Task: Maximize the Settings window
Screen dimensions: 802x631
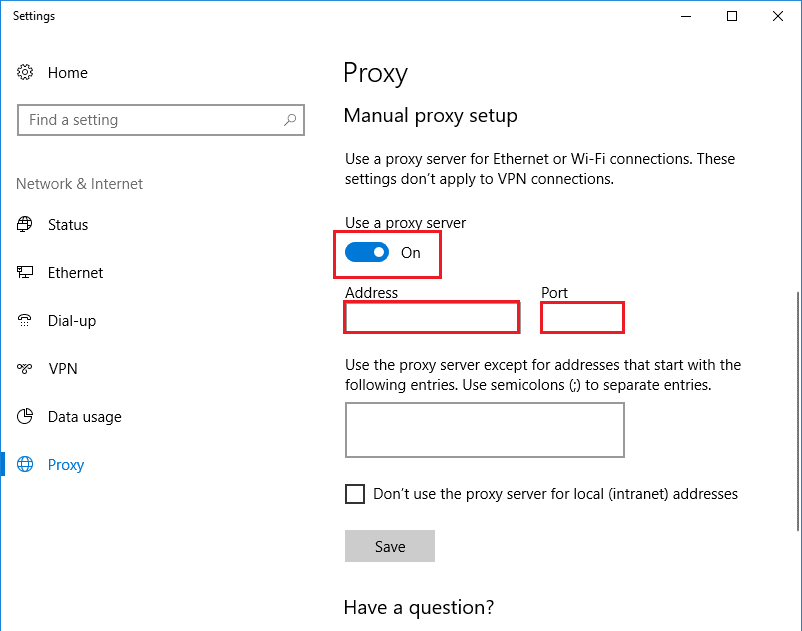Action: pyautogui.click(x=732, y=16)
